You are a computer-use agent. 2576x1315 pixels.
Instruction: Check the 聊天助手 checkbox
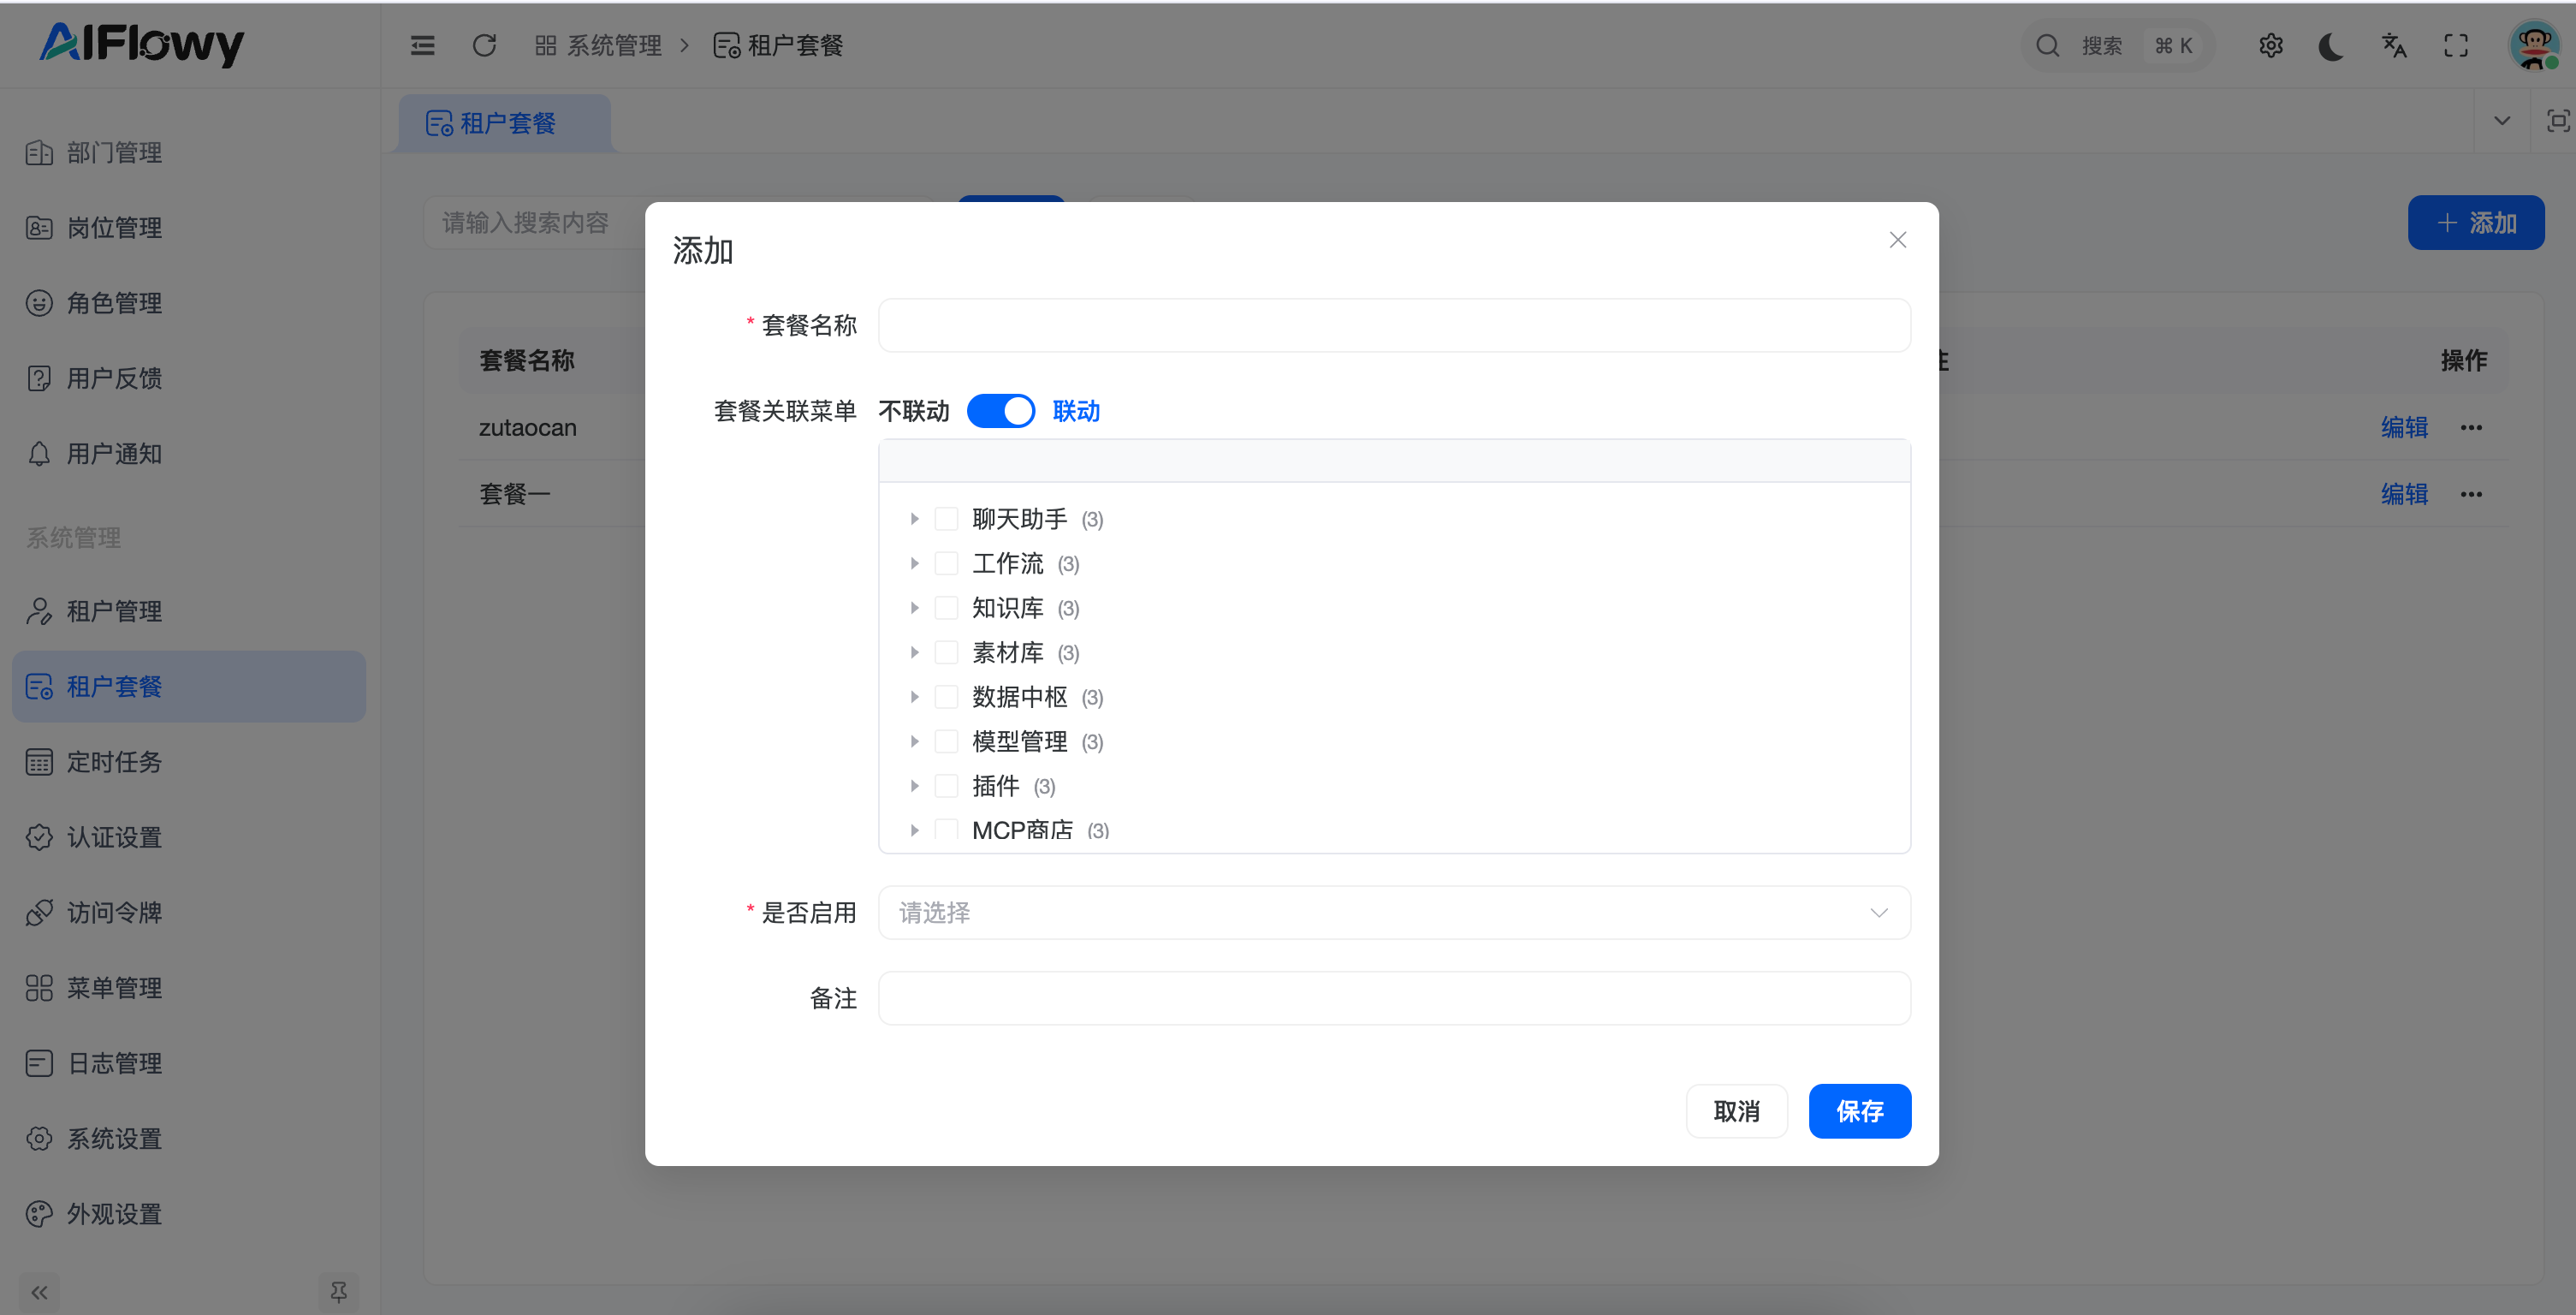click(x=946, y=519)
